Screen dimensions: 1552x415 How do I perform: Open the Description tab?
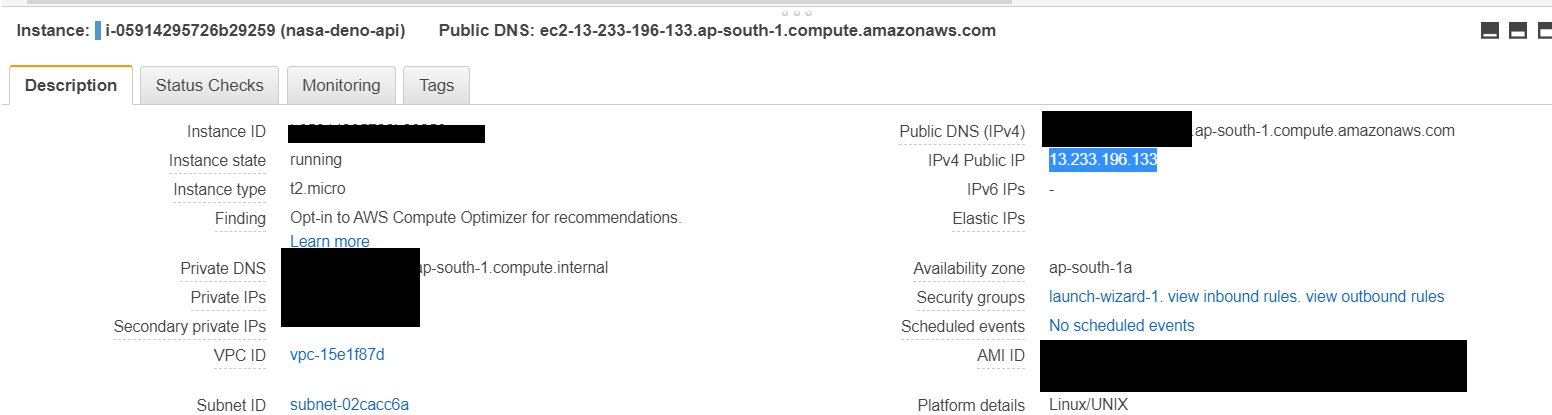71,85
